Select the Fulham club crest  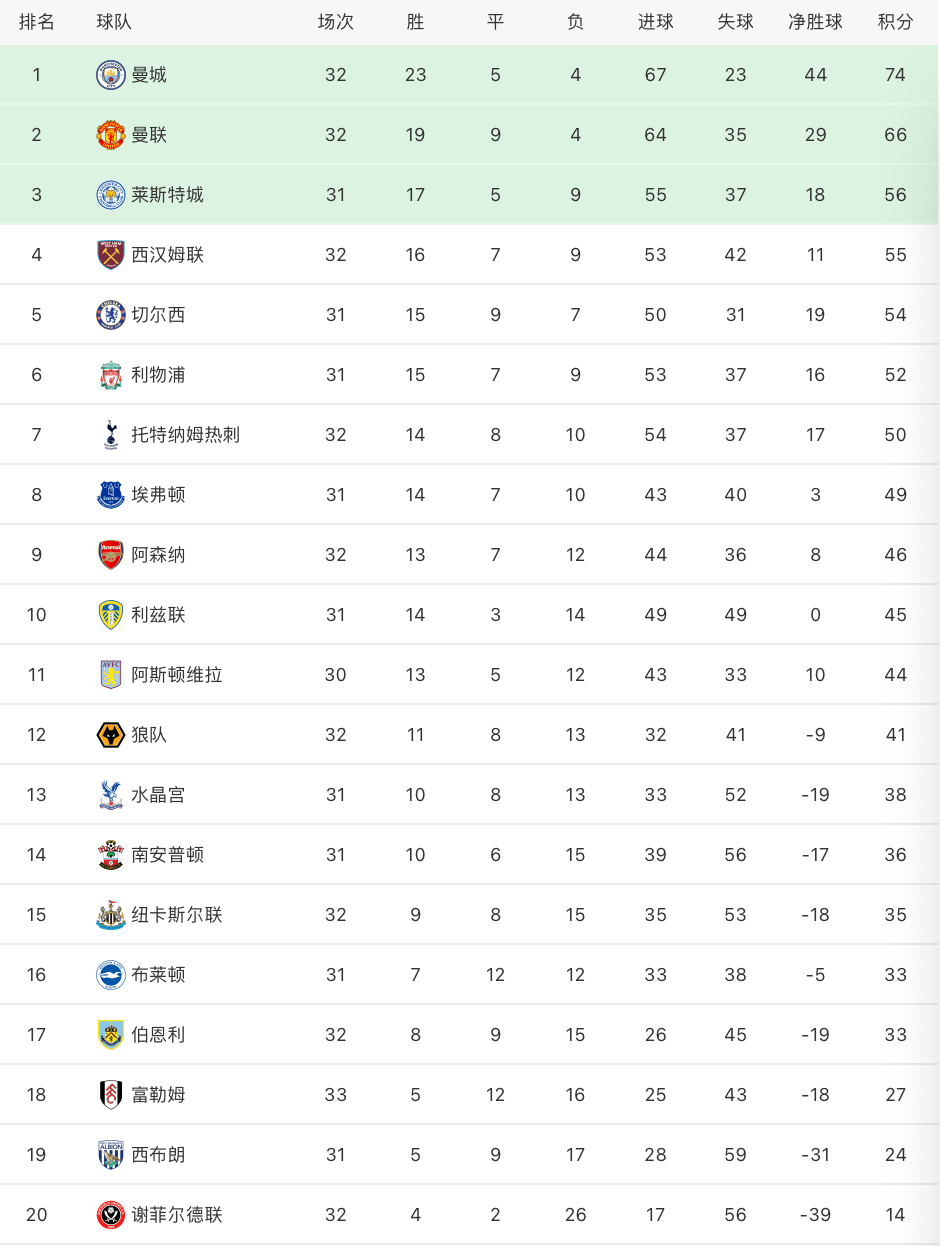pyautogui.click(x=111, y=1095)
